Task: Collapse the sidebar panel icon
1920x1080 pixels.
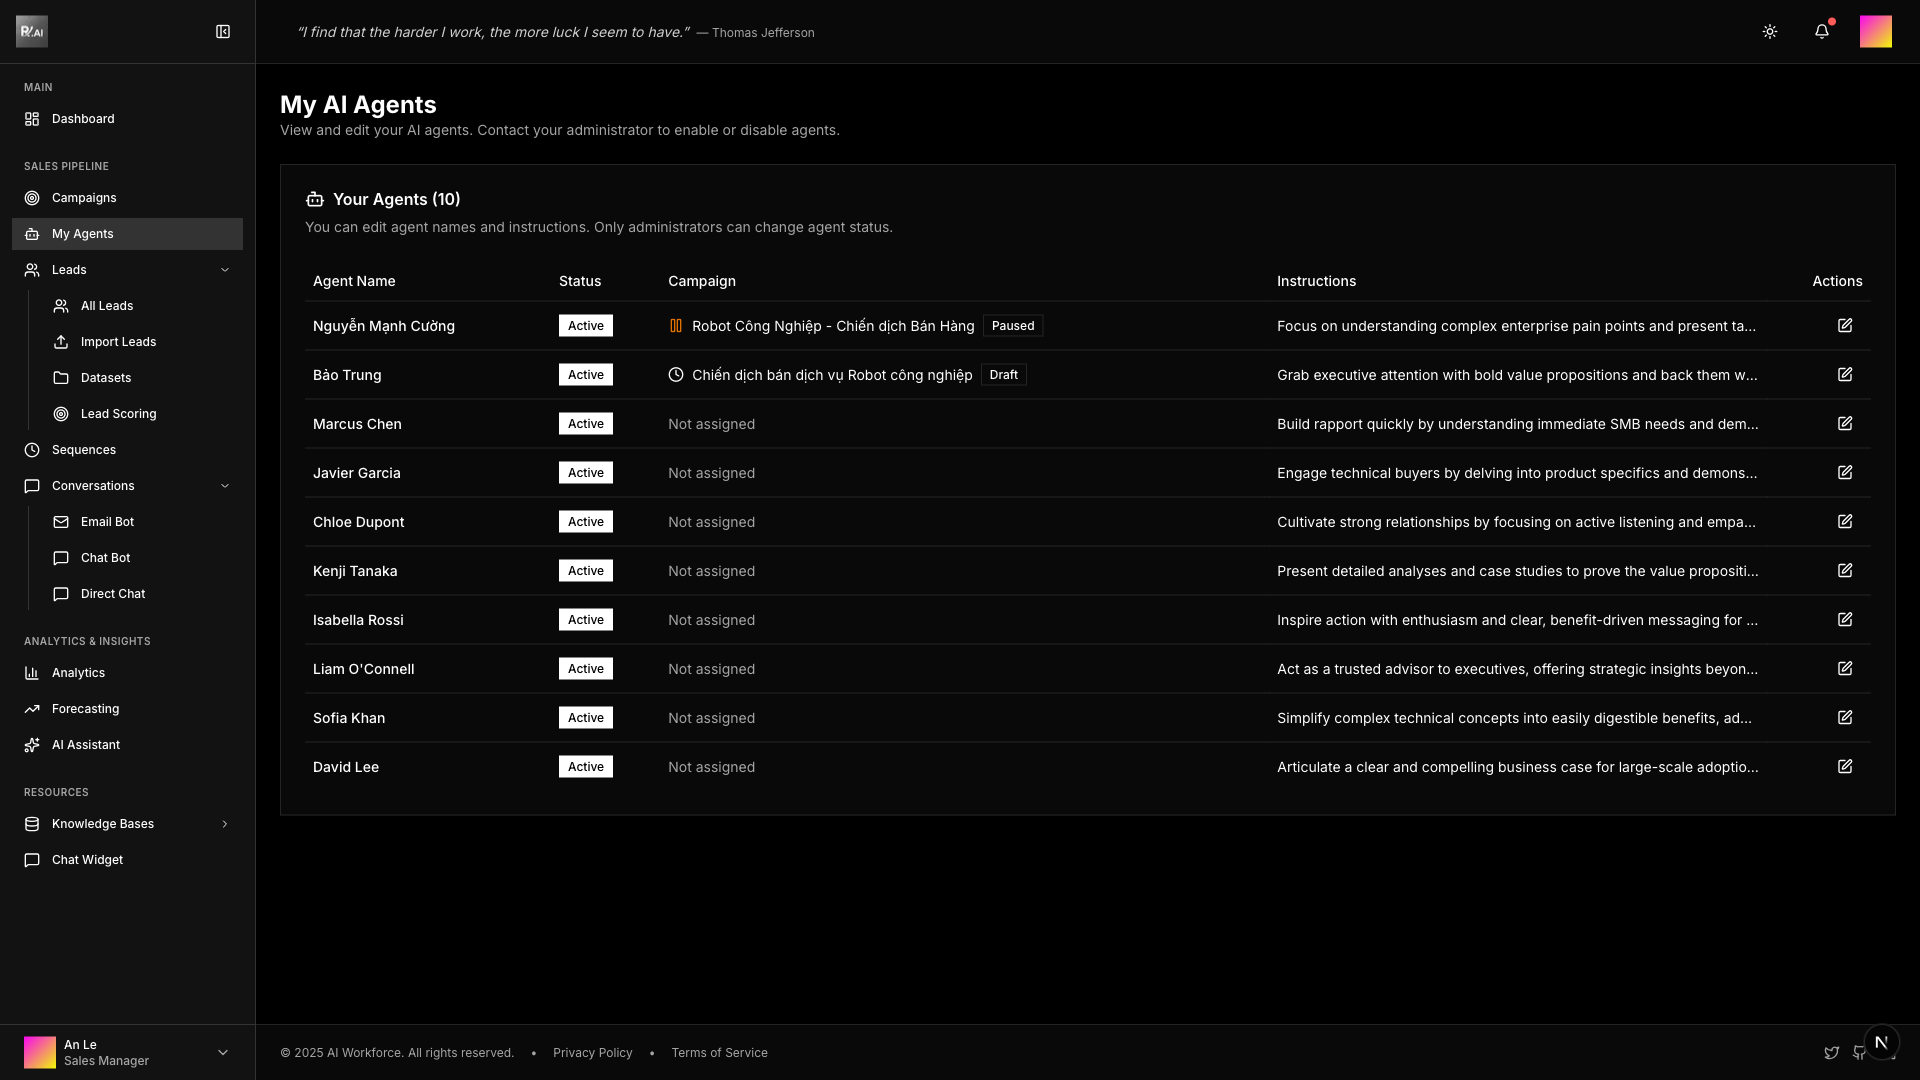Action: pos(223,32)
